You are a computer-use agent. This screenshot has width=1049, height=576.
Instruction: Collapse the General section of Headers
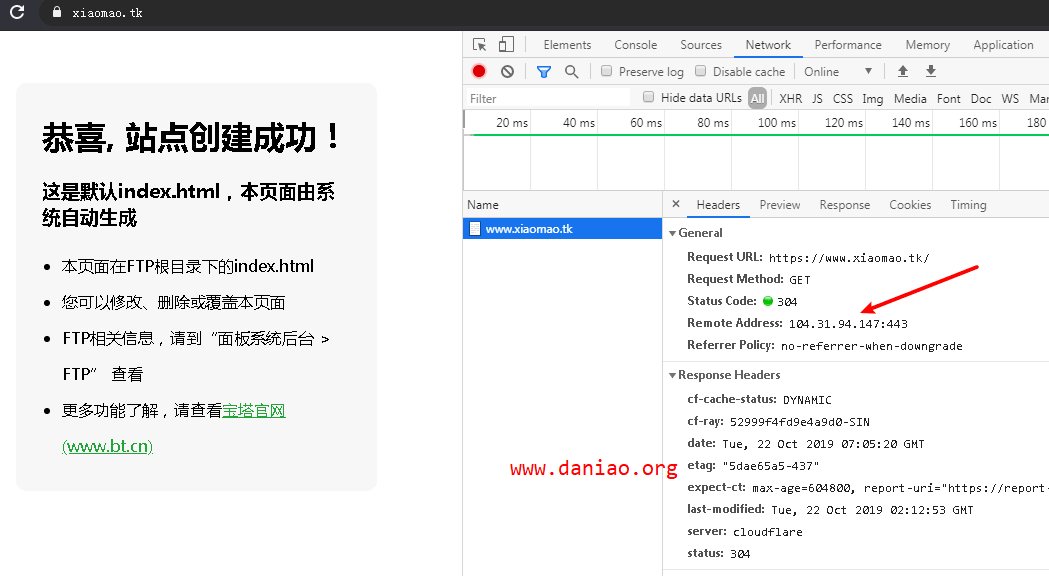click(x=674, y=232)
